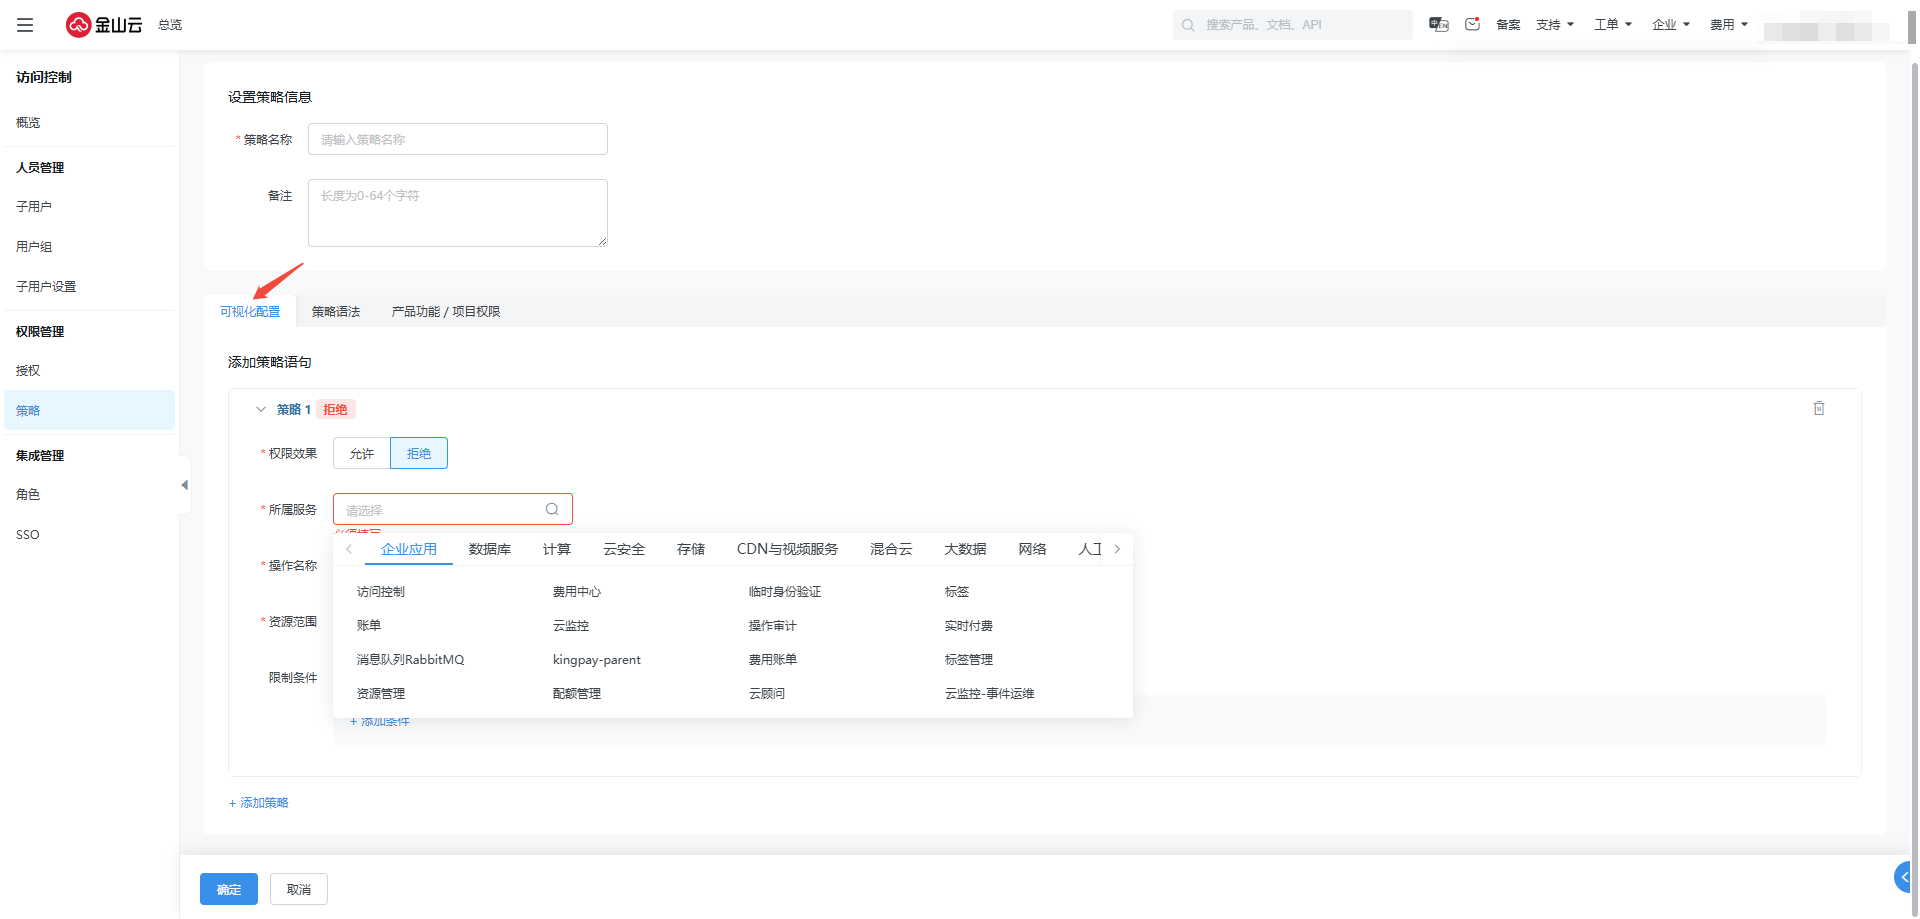Click the Kingsoft Cloud logo
Viewport: 1920px width, 919px height.
click(104, 25)
